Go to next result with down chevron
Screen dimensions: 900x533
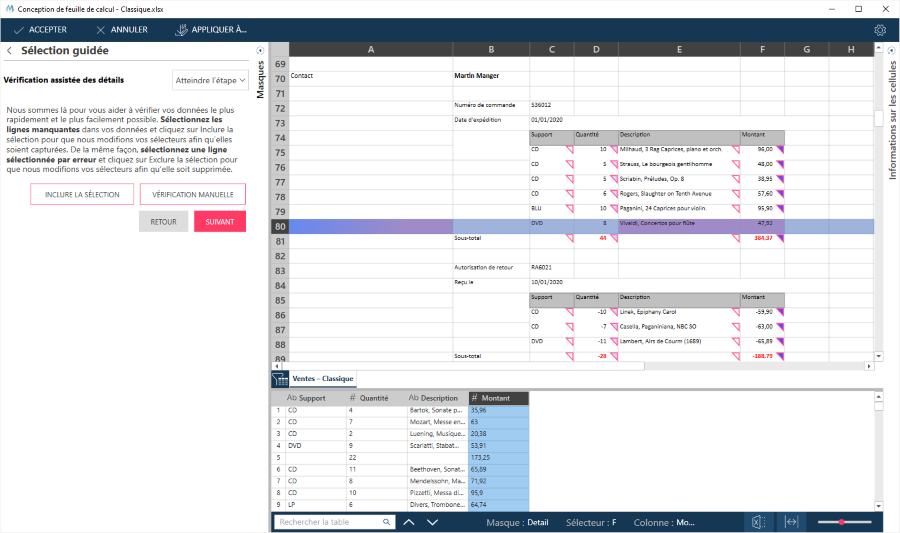click(x=433, y=522)
